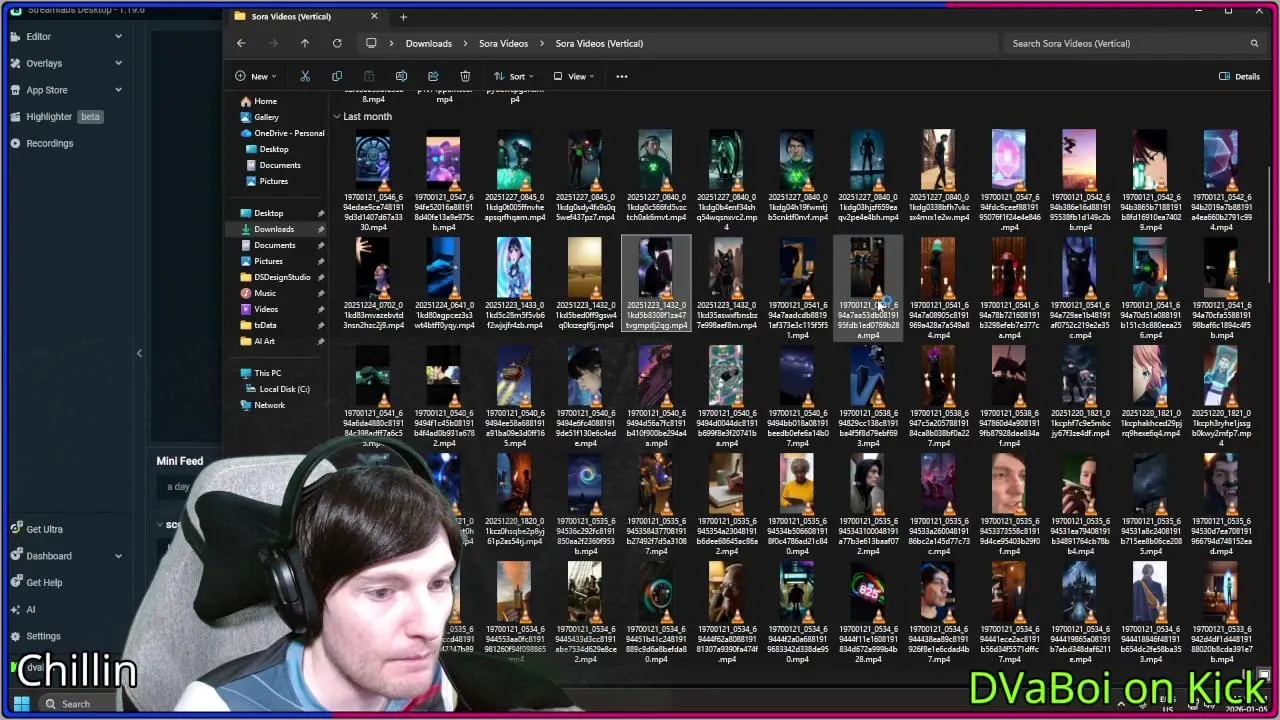Viewport: 1280px width, 720px height.
Task: Click the Copy icon in Explorer toolbar
Action: 337,76
